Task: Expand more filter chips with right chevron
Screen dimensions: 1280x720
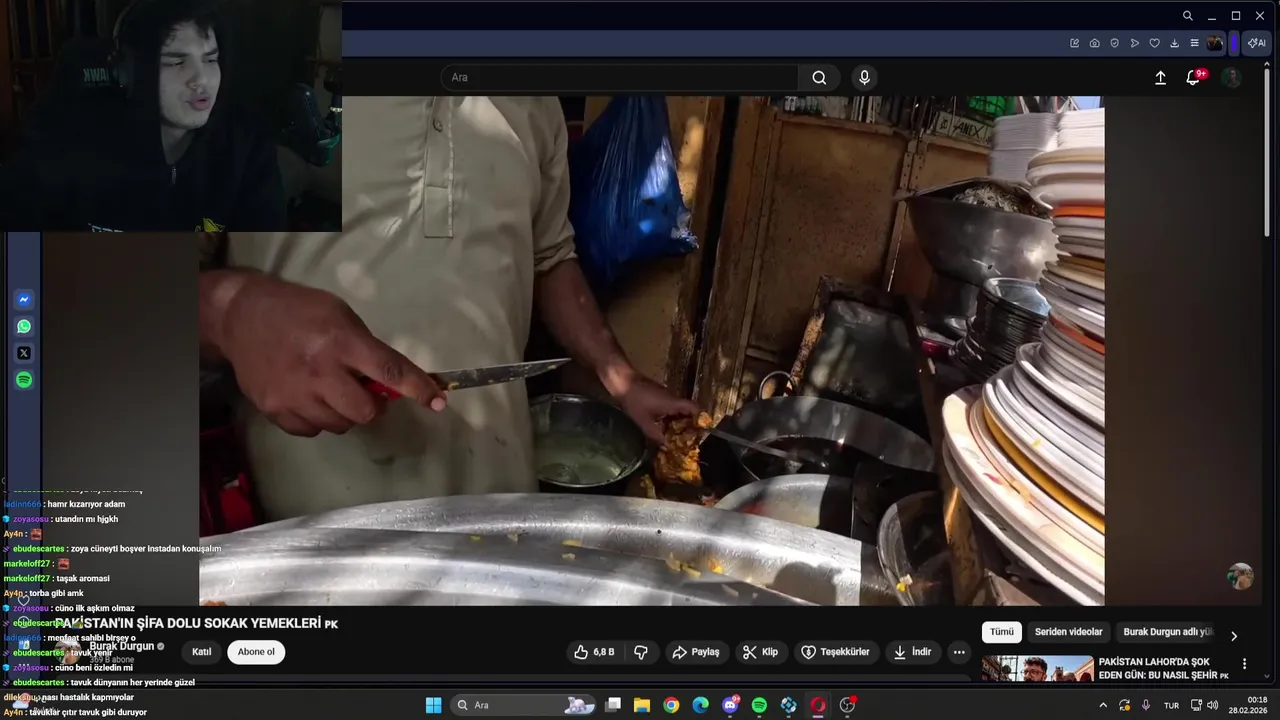Action: pos(1233,636)
